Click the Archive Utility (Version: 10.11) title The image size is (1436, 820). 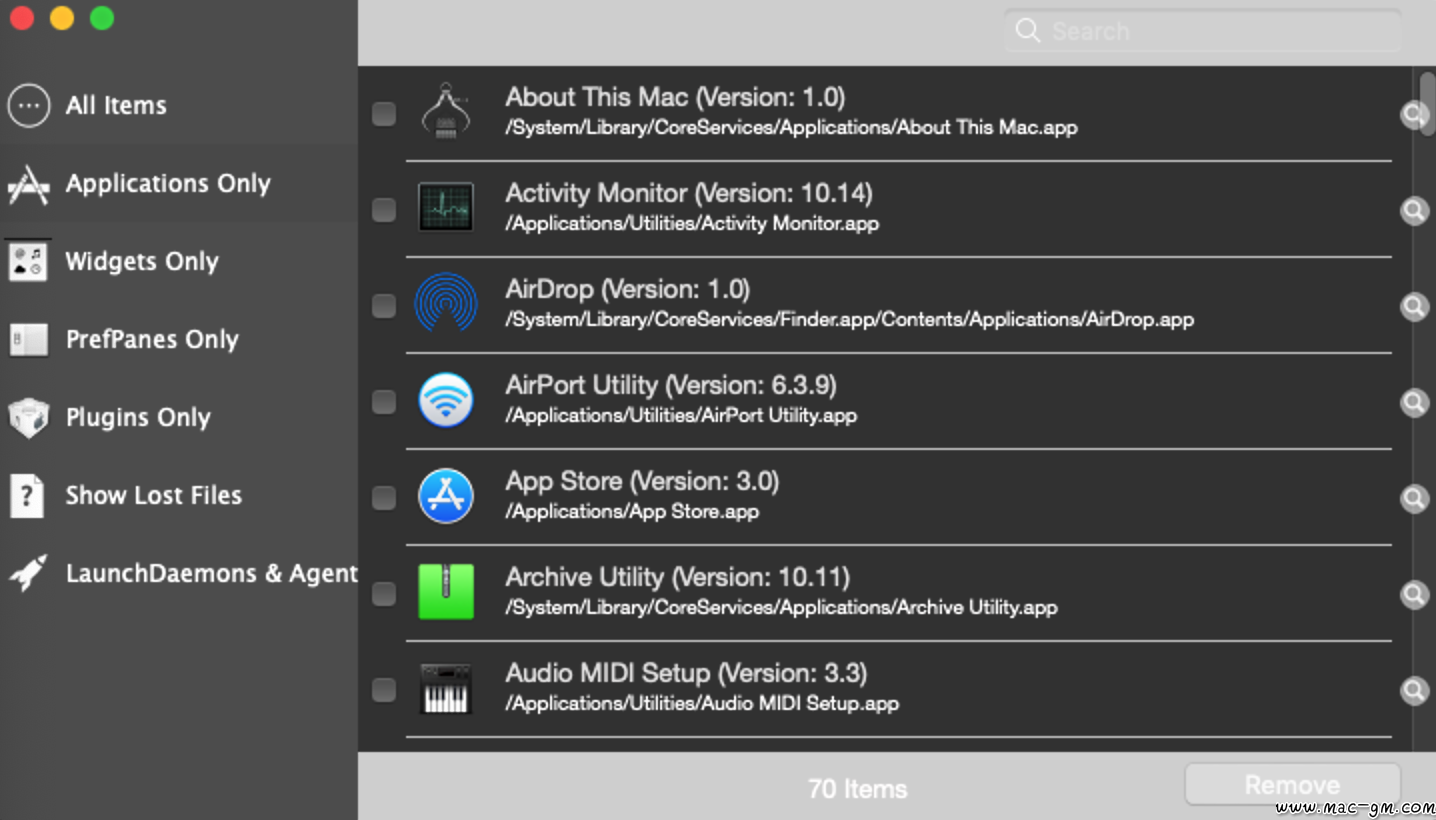[x=677, y=577]
